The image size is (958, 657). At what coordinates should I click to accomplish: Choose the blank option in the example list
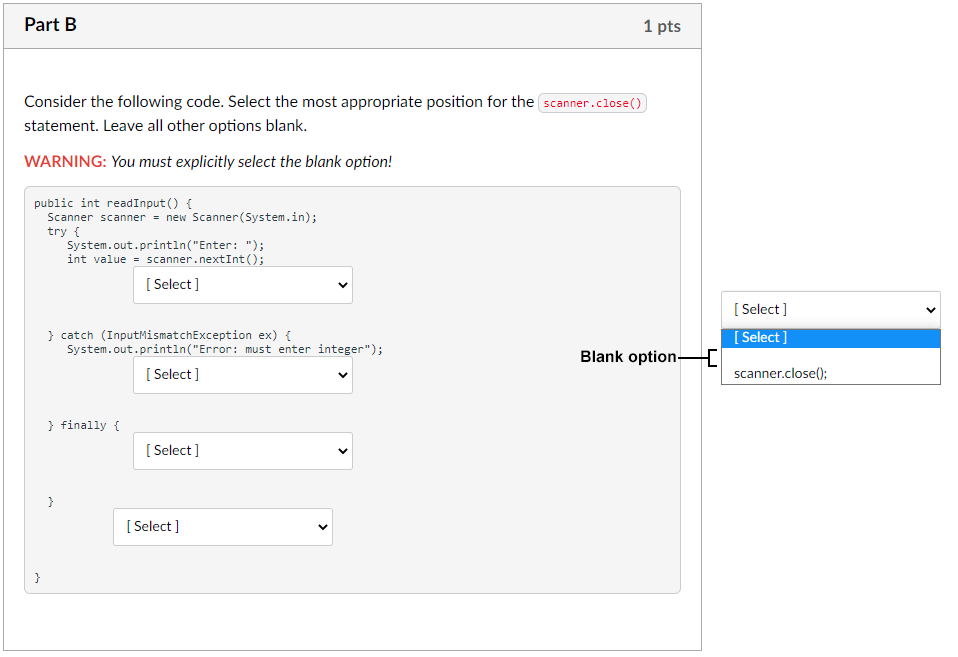click(830, 356)
